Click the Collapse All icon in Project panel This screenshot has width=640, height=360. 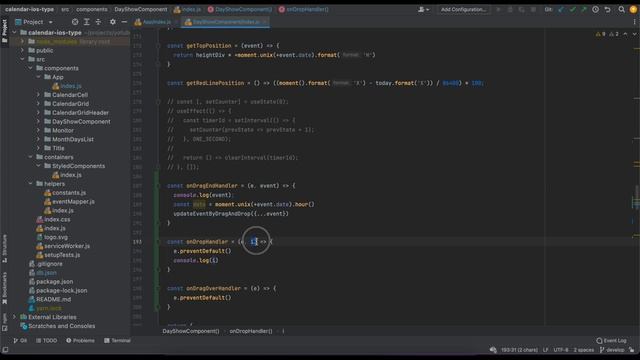click(x=98, y=22)
